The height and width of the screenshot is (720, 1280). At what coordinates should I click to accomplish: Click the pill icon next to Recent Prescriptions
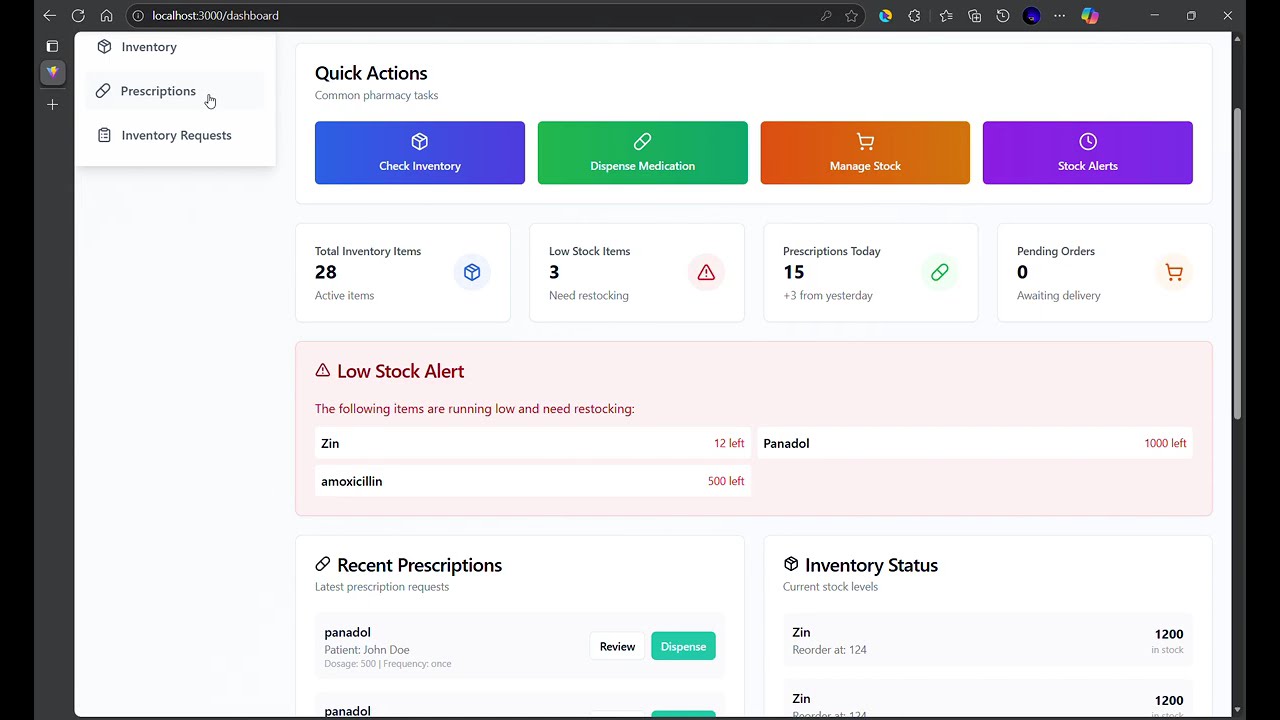click(322, 564)
